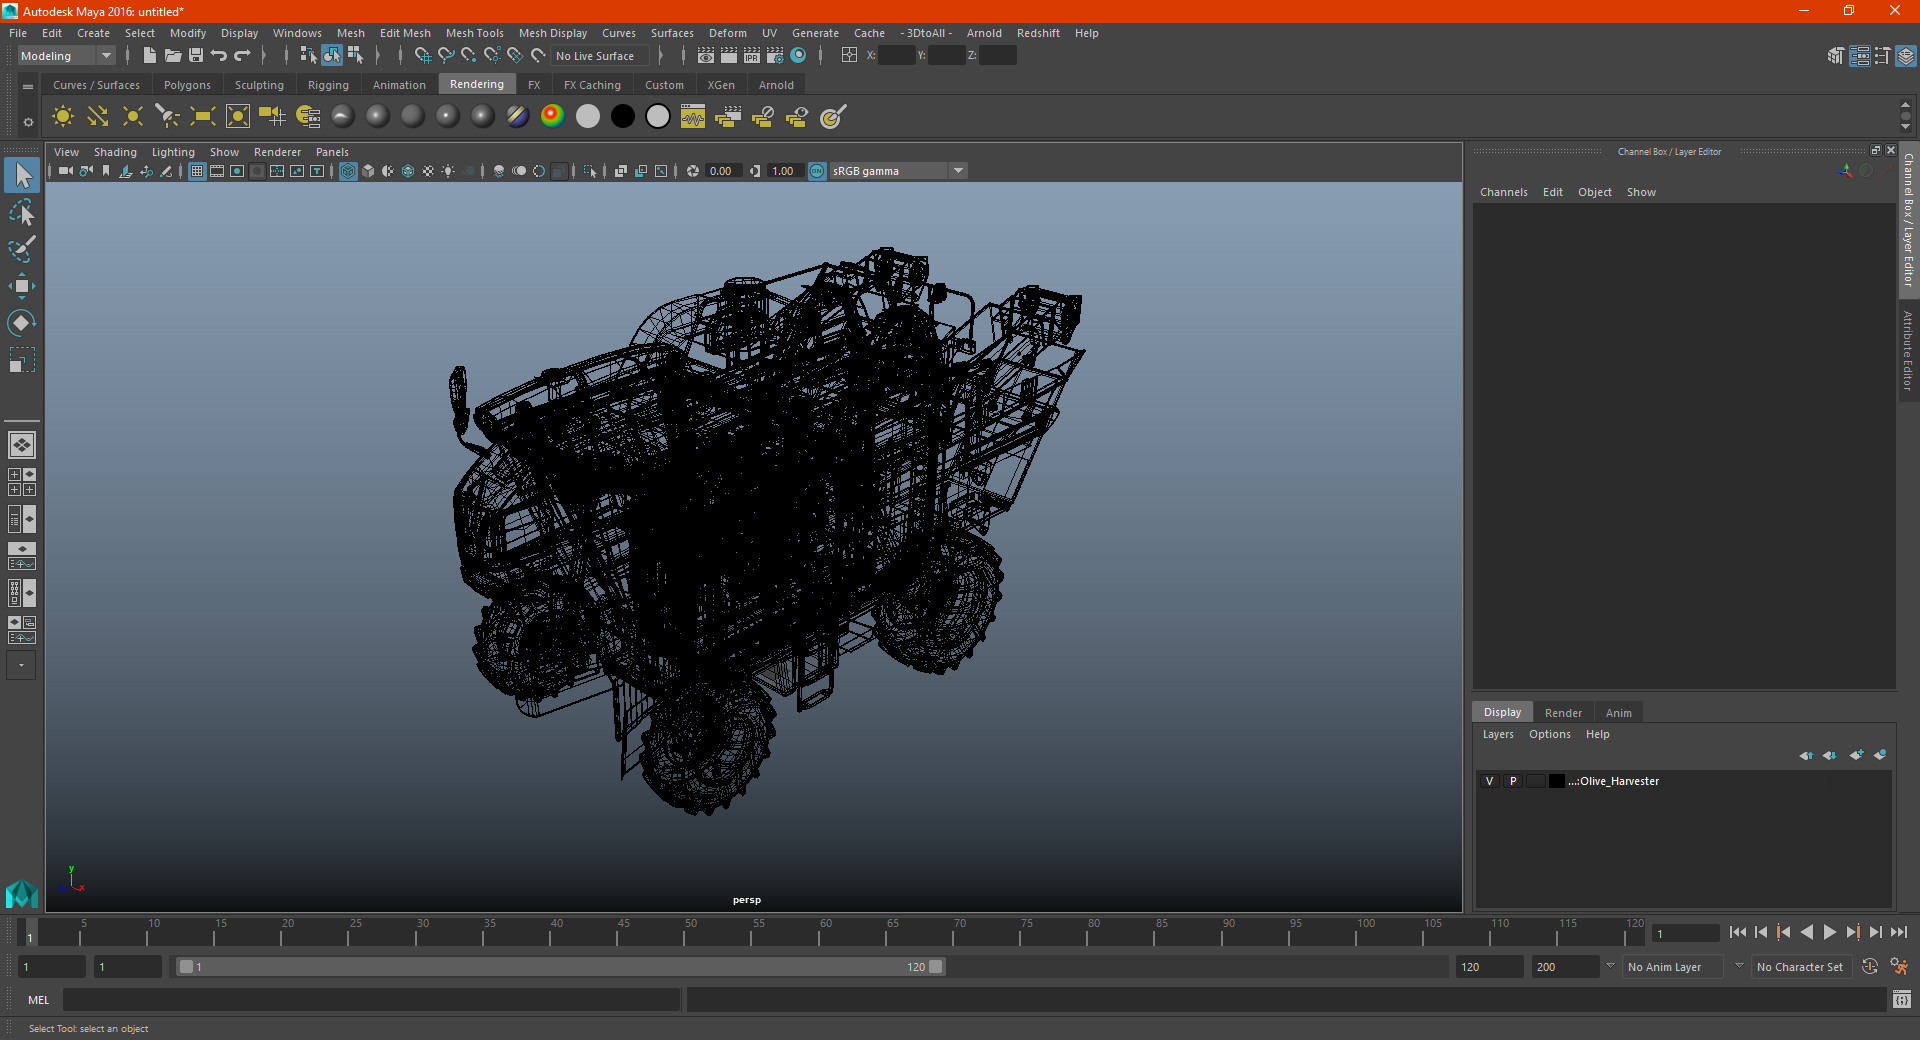Toggle snap to grids magnet icon
The height and width of the screenshot is (1040, 1920).
(x=422, y=56)
